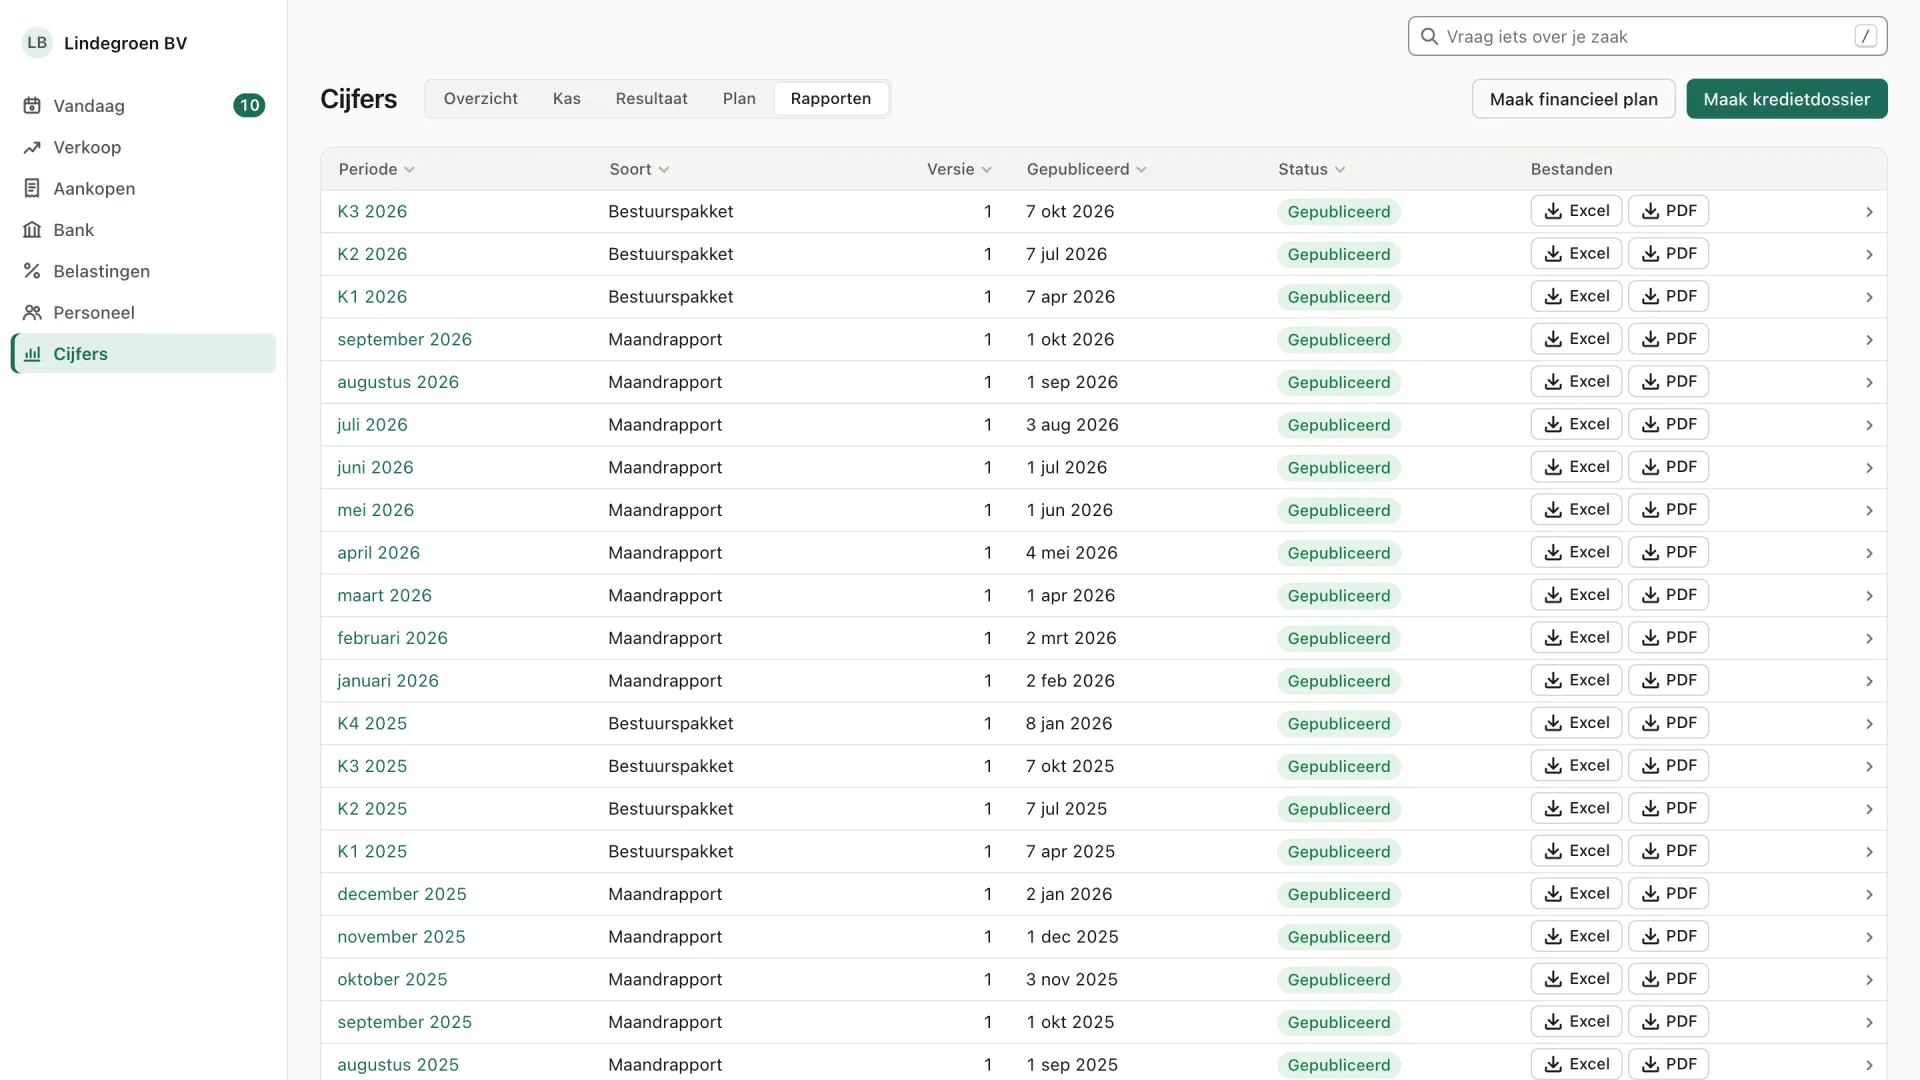Screen dimensions: 1920x1080
Task: Open the Soort column filter
Action: (639, 169)
